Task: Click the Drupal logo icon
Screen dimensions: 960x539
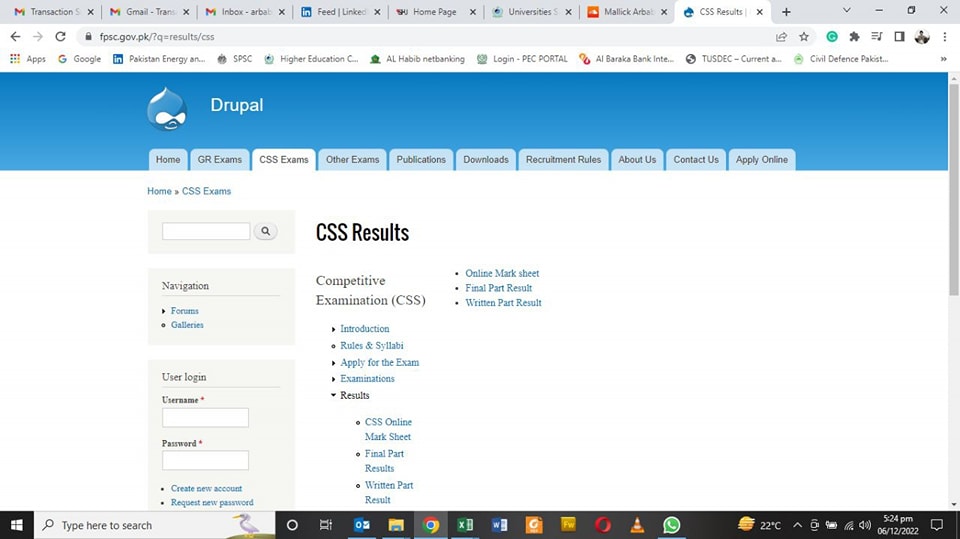Action: 167,109
